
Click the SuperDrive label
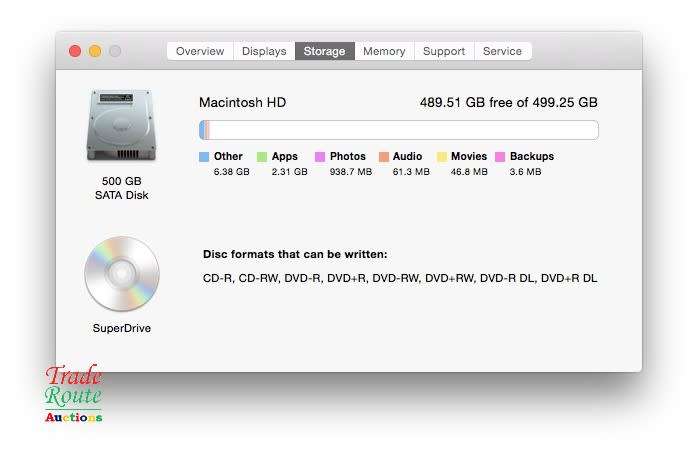tap(122, 328)
